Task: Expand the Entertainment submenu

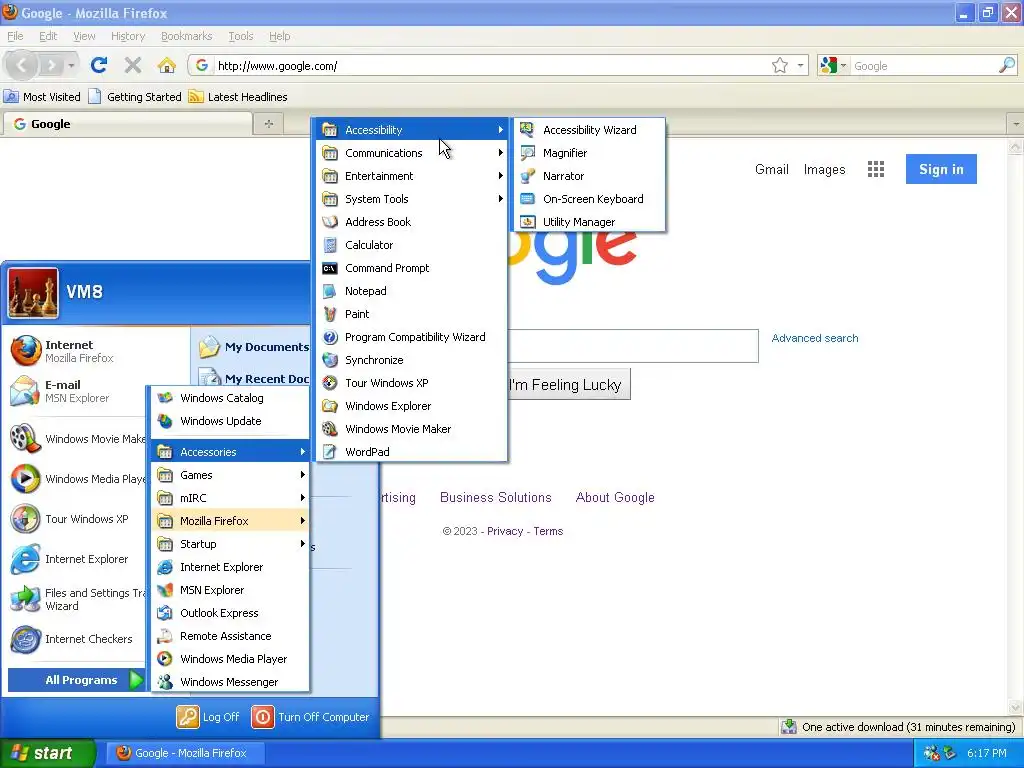Action: [411, 176]
